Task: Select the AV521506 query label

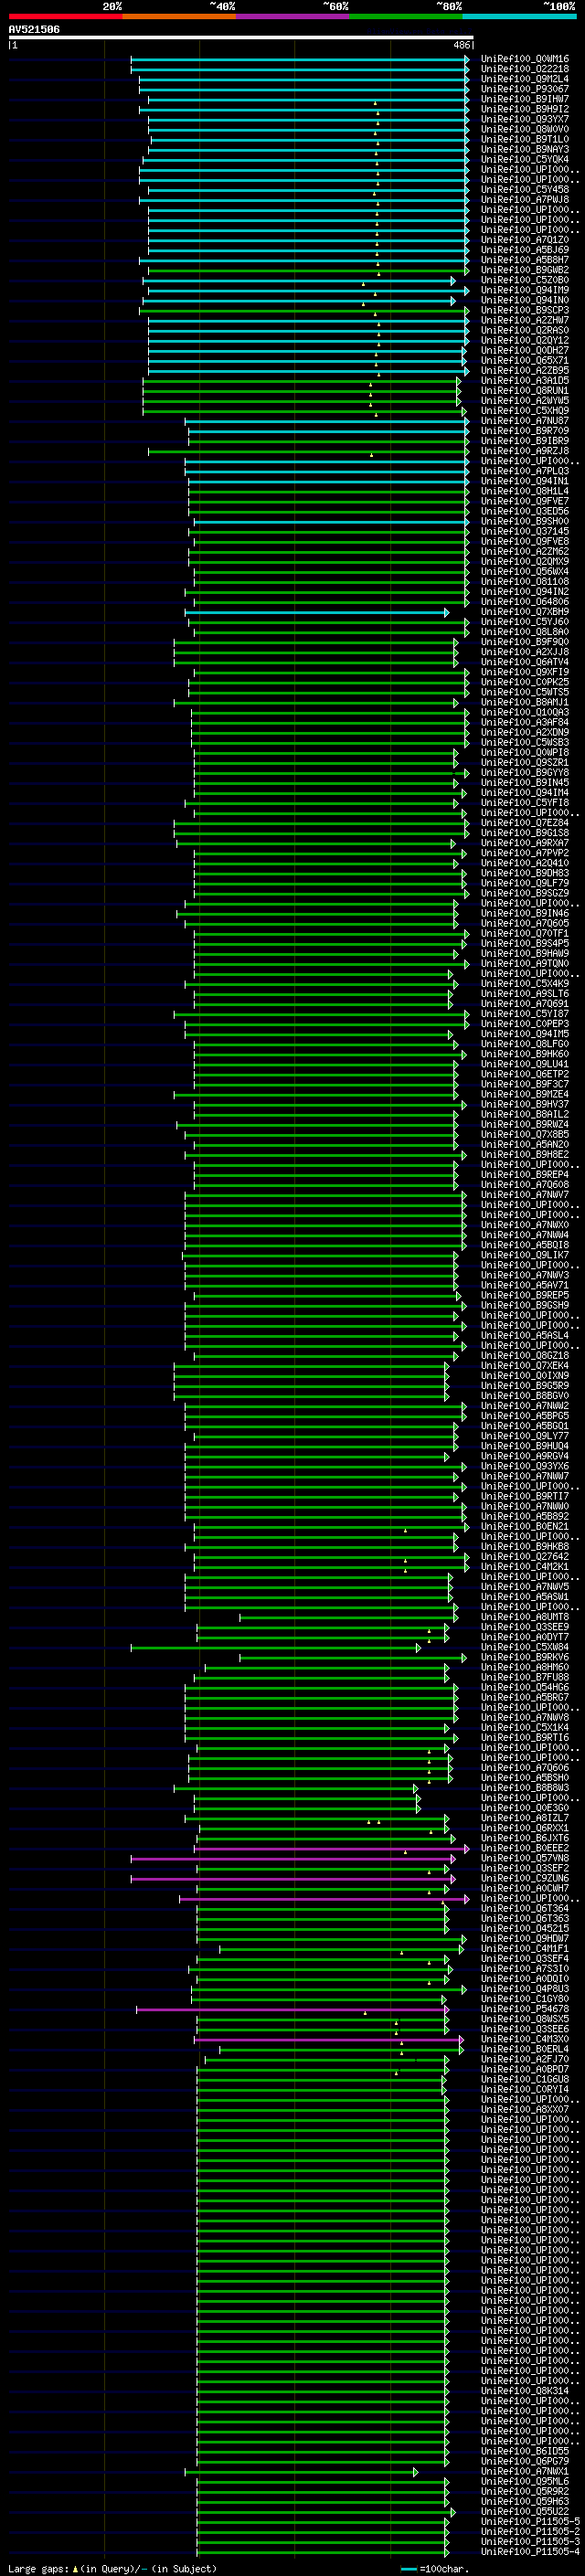Action: [x=34, y=30]
